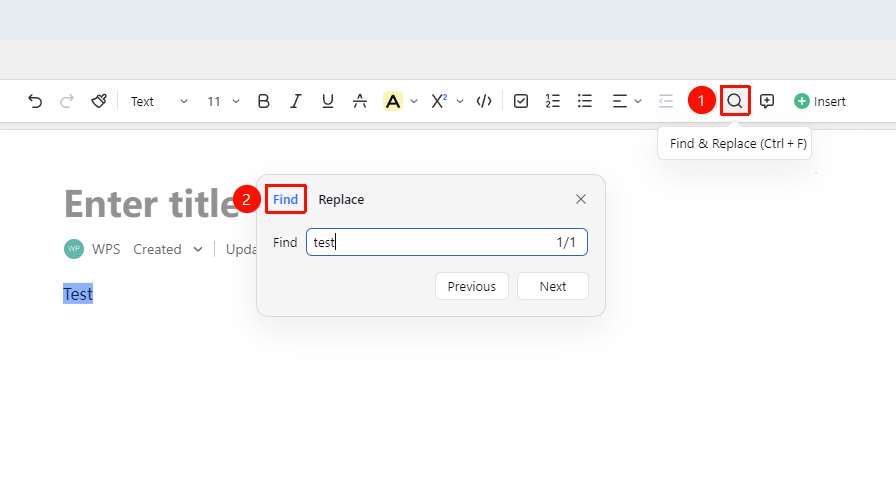Click the Enter title placeholder
Screen dimensions: 896x492
[151, 204]
